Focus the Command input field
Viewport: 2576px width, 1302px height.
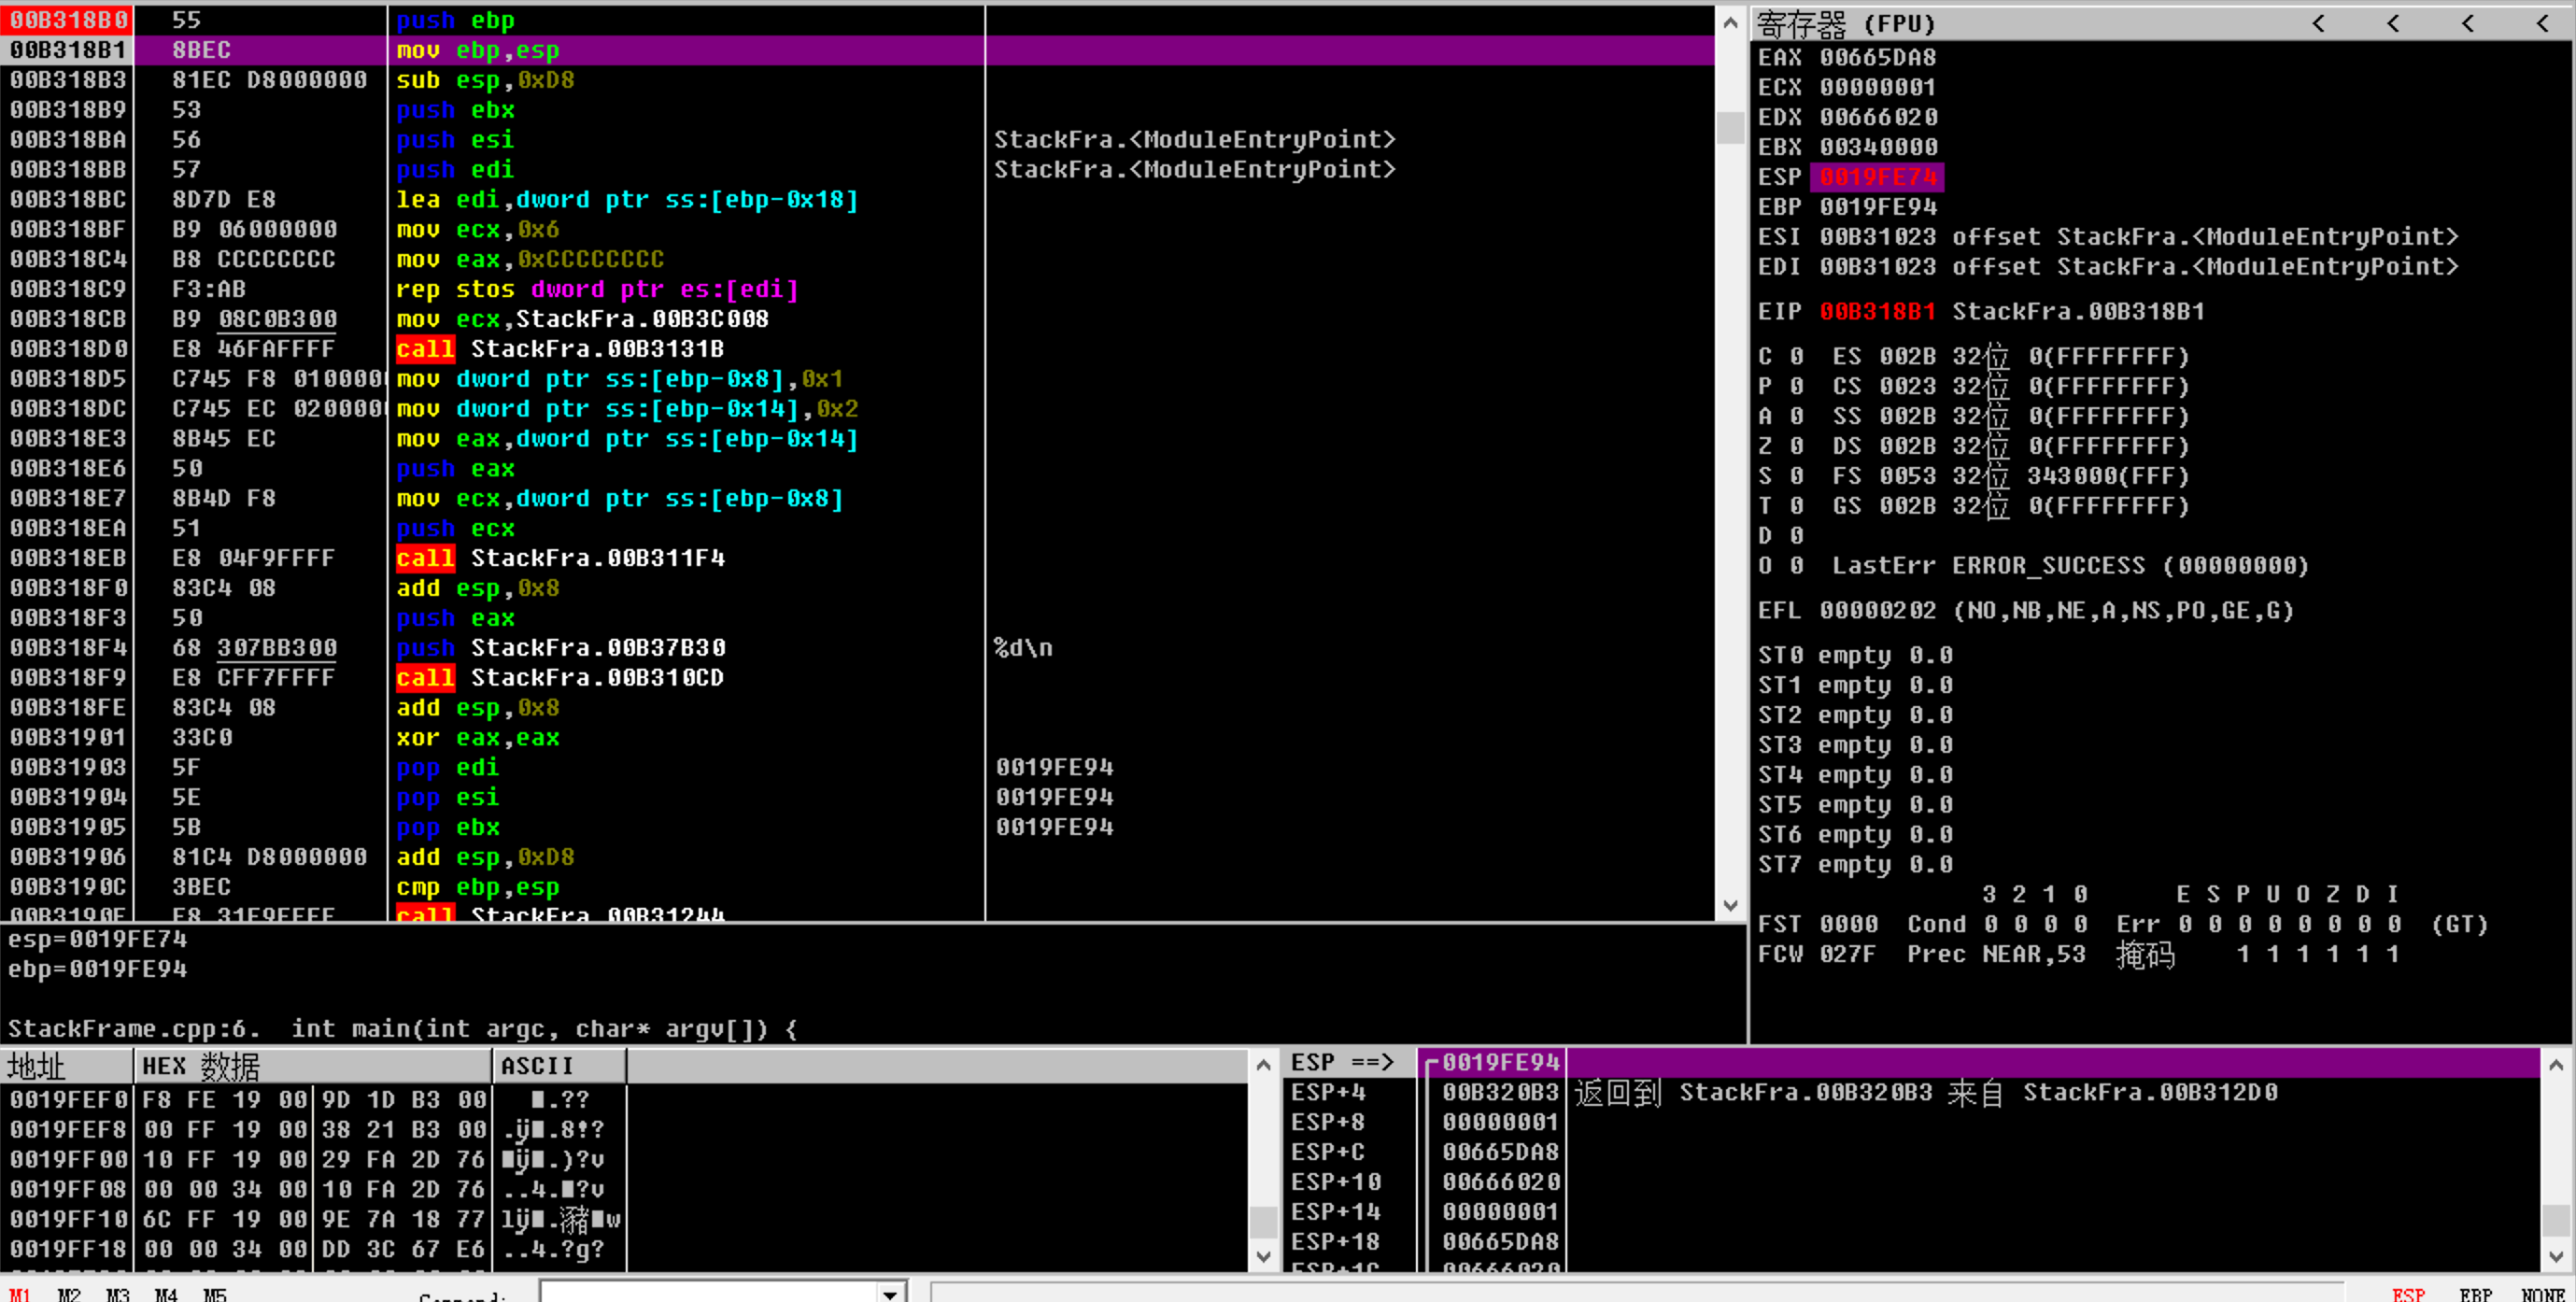click(x=708, y=1293)
